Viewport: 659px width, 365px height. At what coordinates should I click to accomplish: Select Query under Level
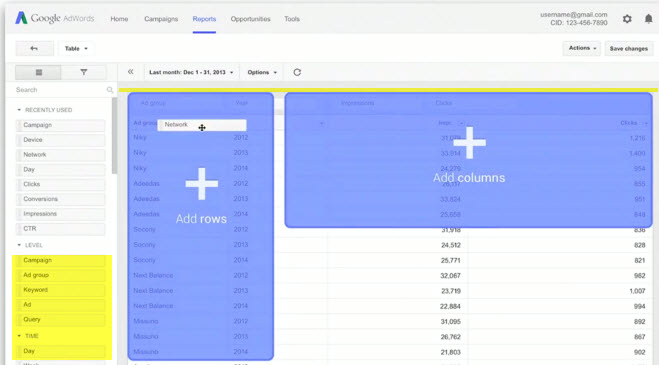point(61,320)
